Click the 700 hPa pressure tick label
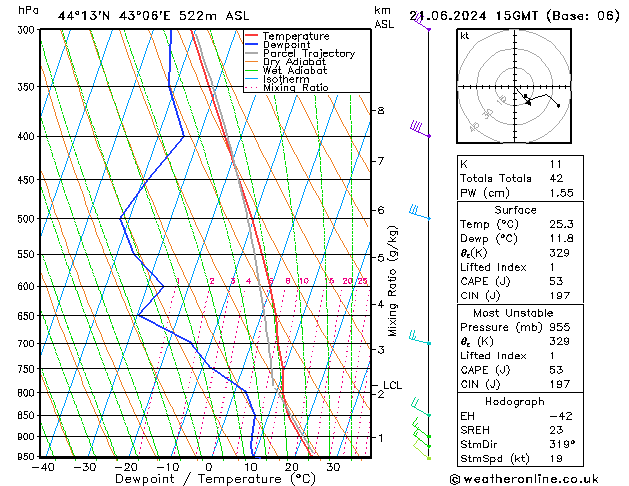This screenshot has height=486, width=629. click(28, 344)
